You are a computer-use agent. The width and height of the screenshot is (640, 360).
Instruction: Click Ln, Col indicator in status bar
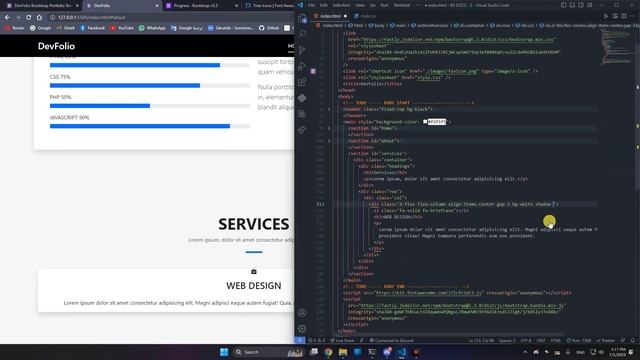pyautogui.click(x=481, y=340)
